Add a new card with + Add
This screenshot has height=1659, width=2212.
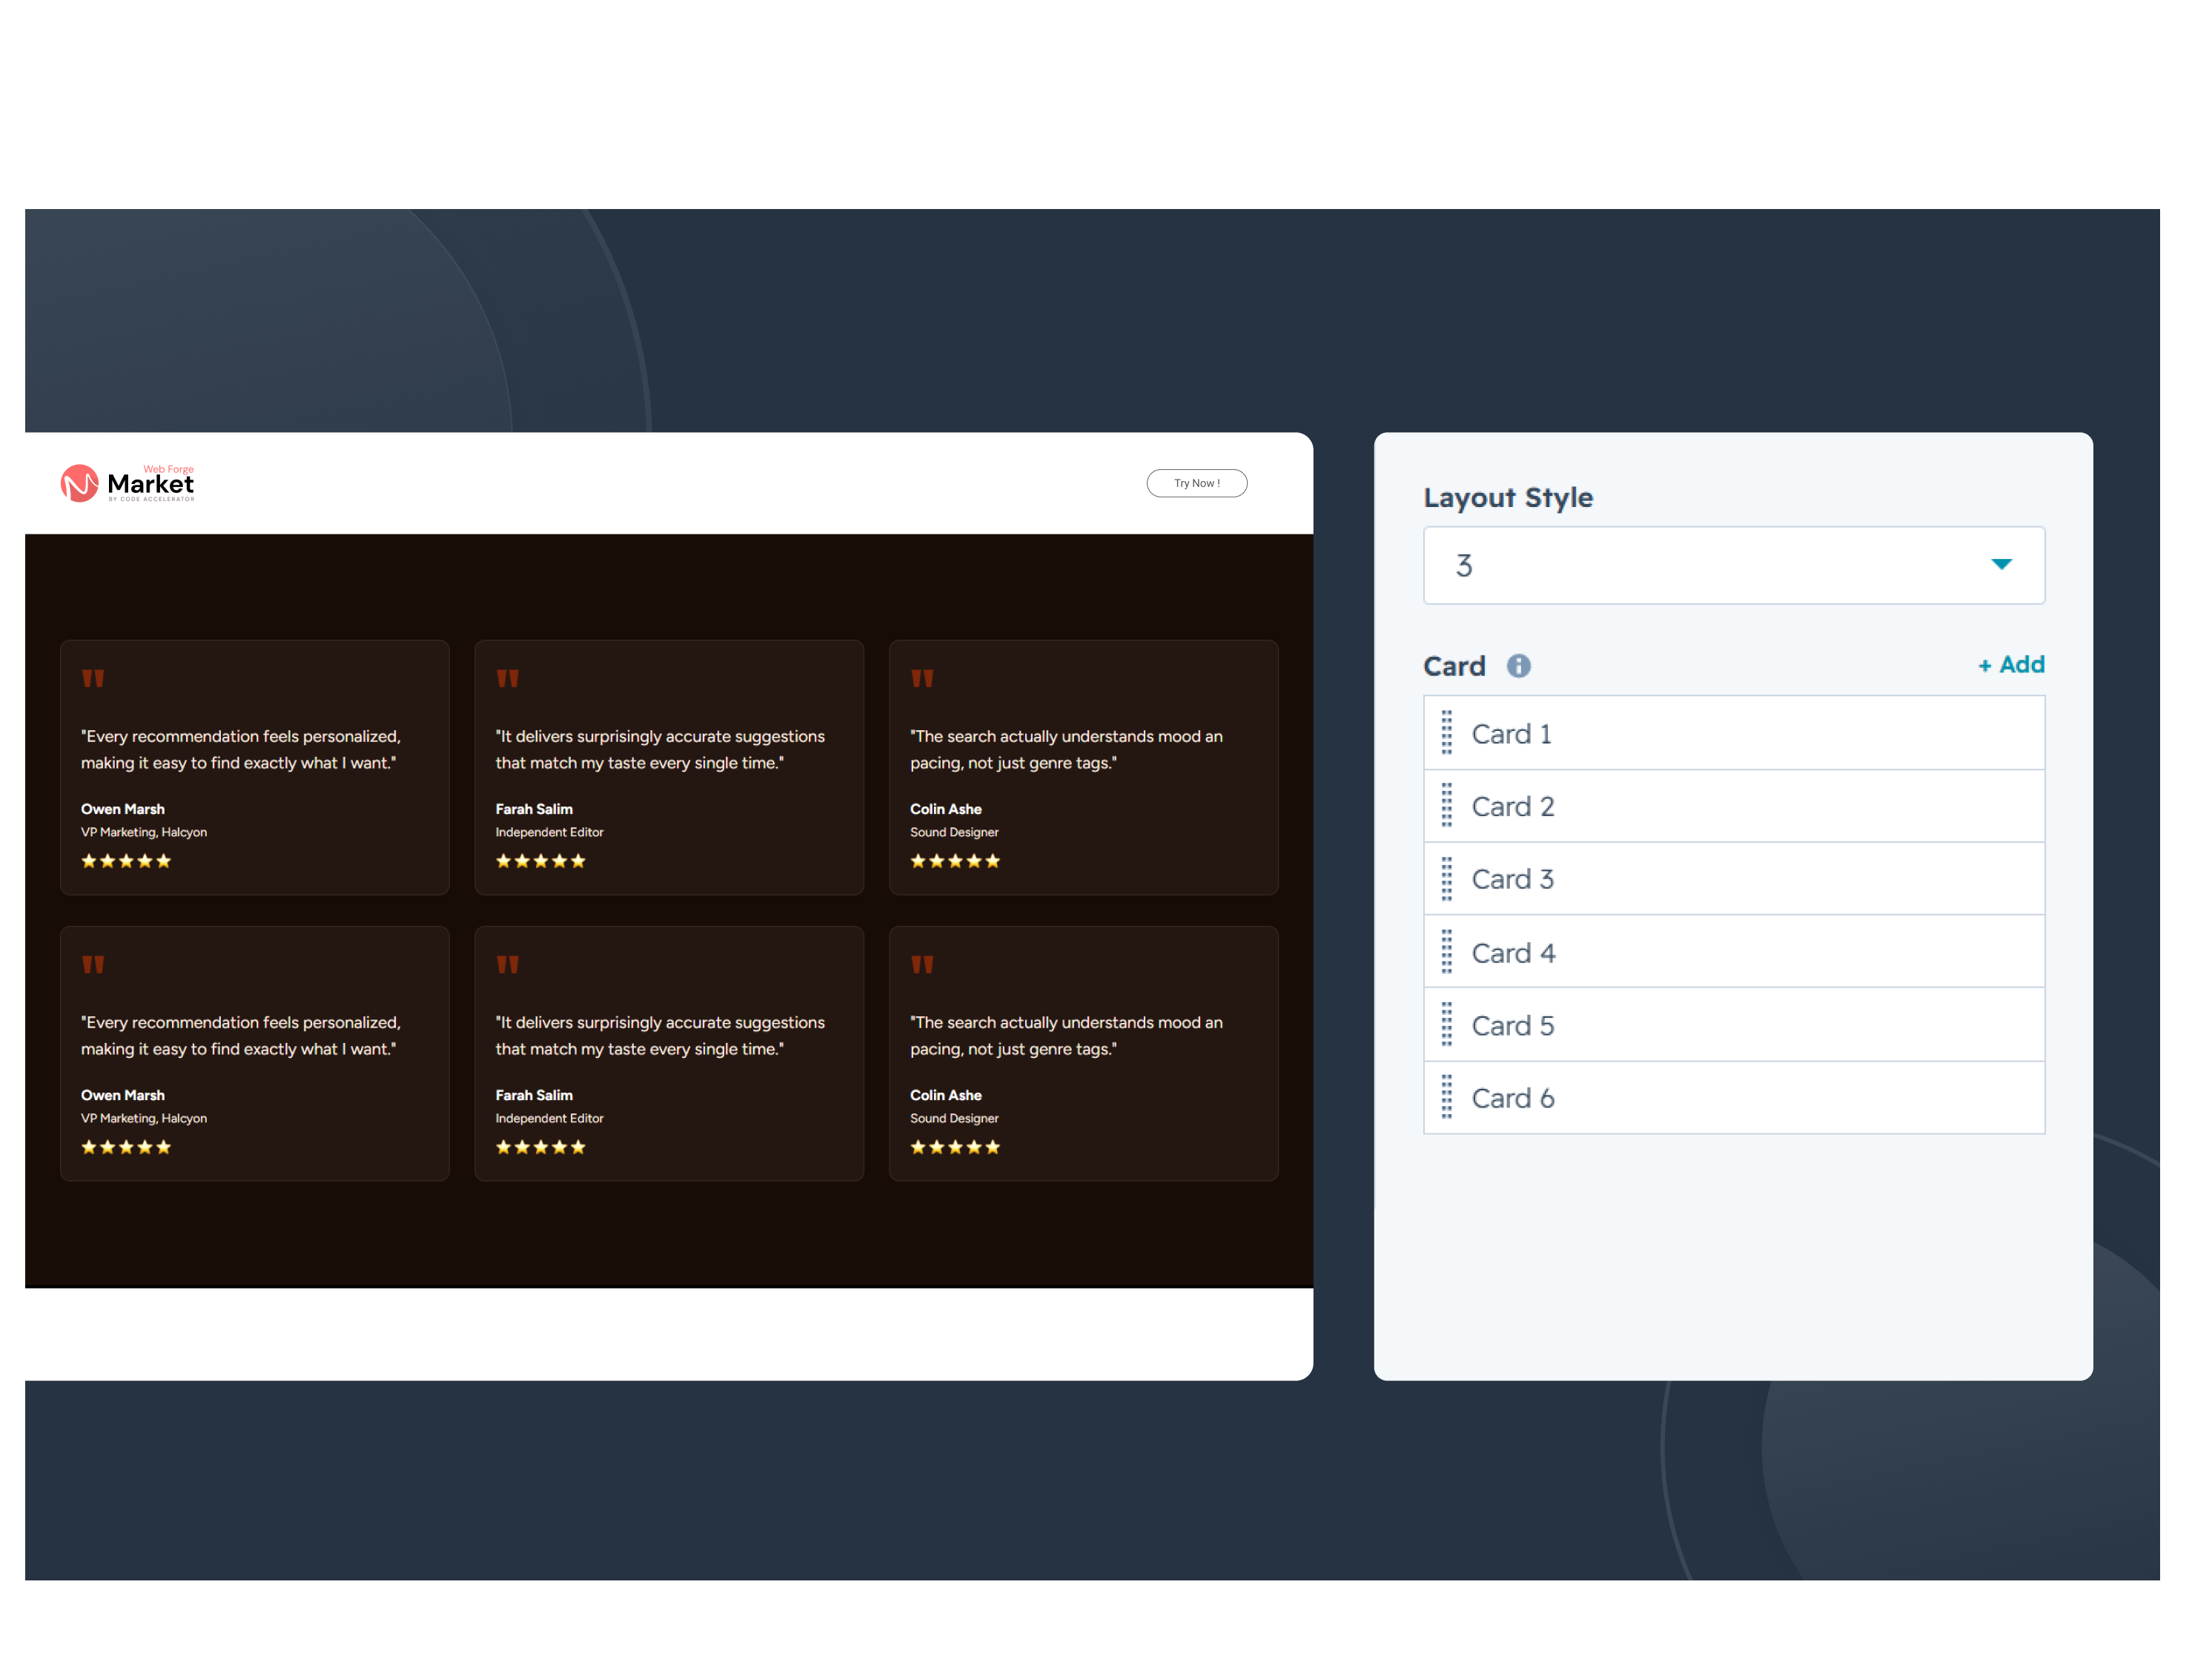click(x=2010, y=665)
